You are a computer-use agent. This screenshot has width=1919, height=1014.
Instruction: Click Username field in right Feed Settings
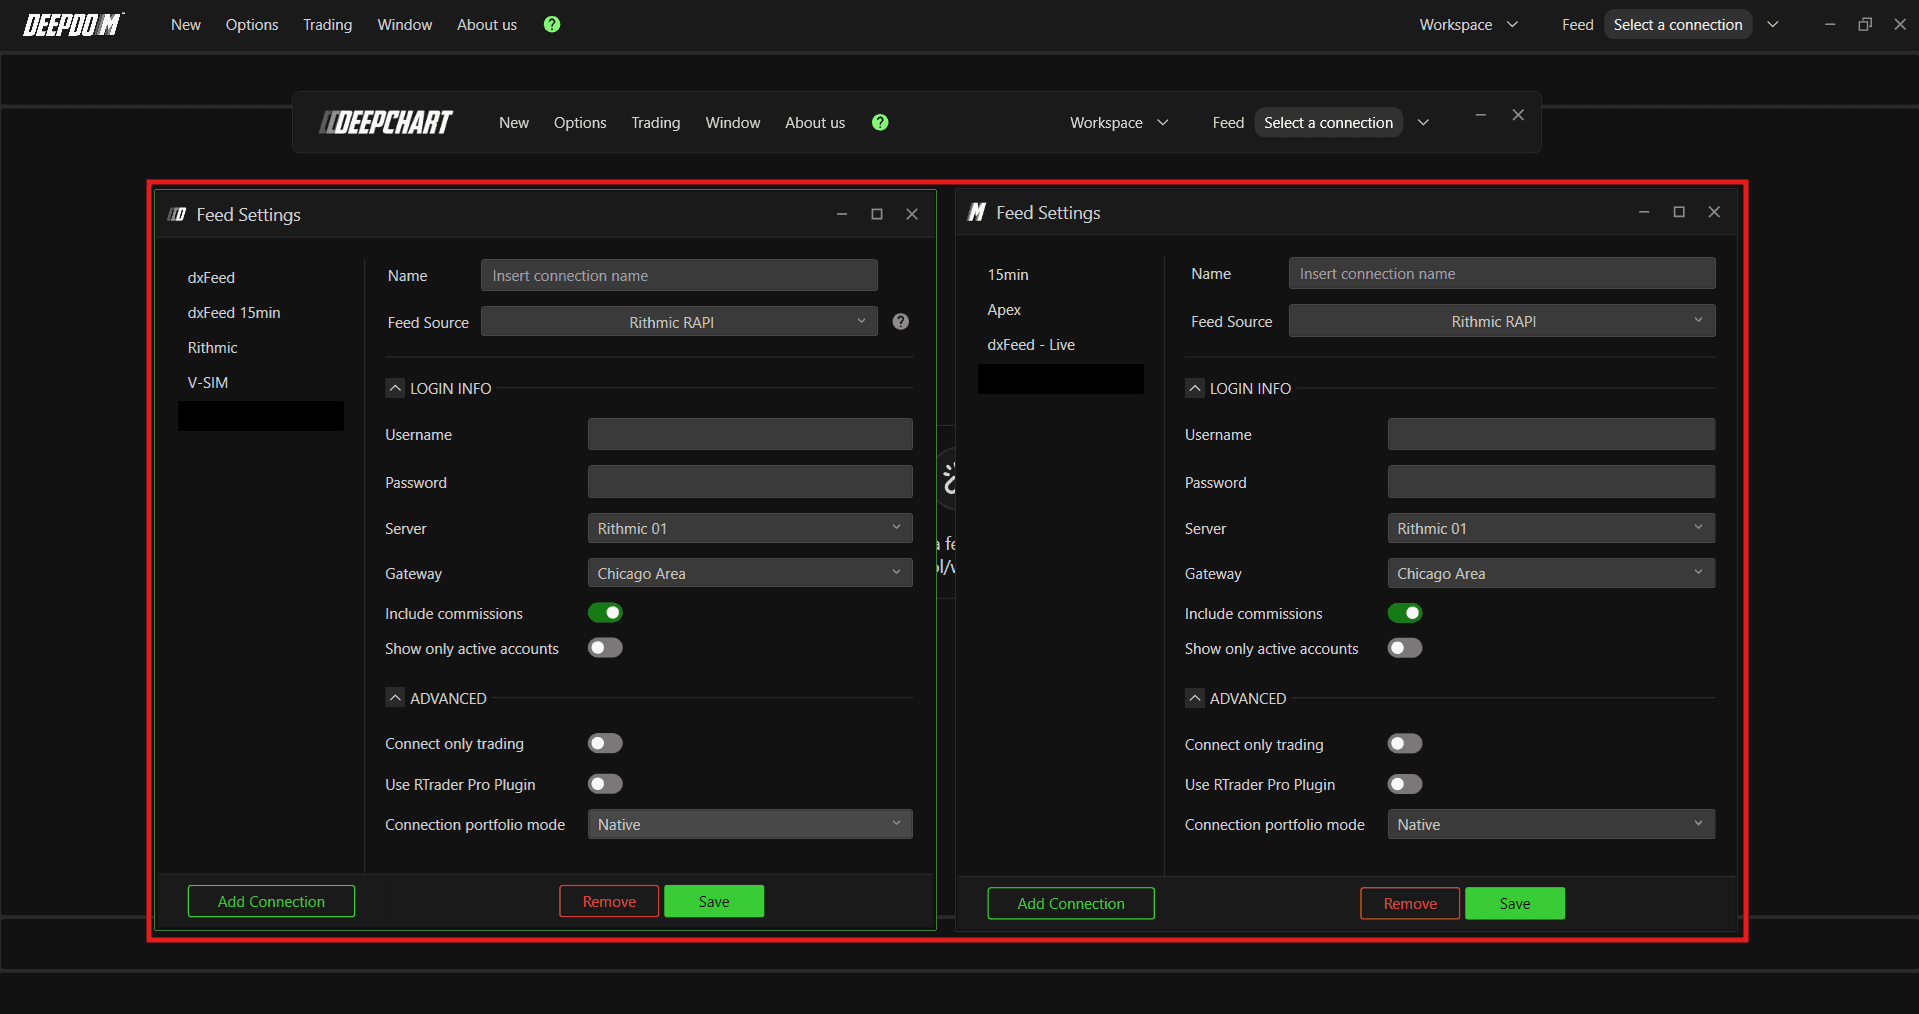coord(1551,434)
